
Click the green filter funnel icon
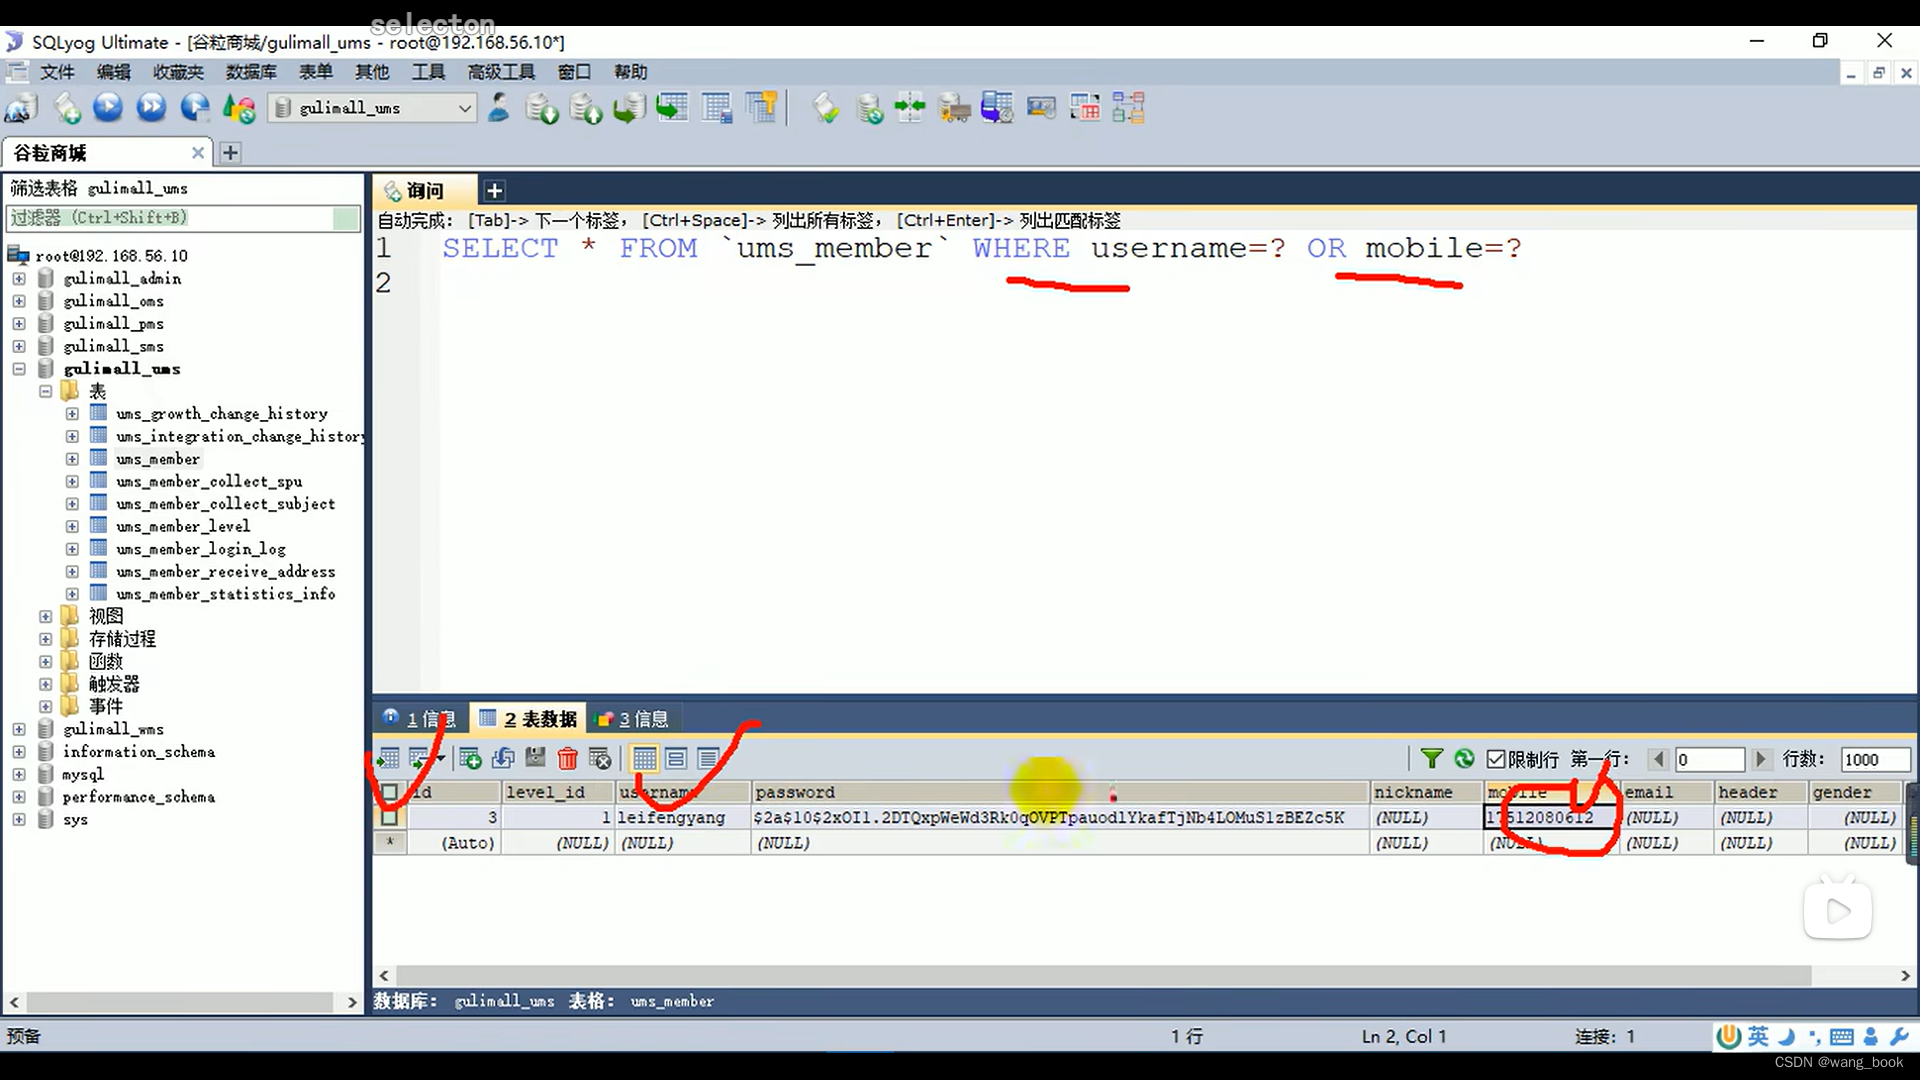pyautogui.click(x=1432, y=759)
